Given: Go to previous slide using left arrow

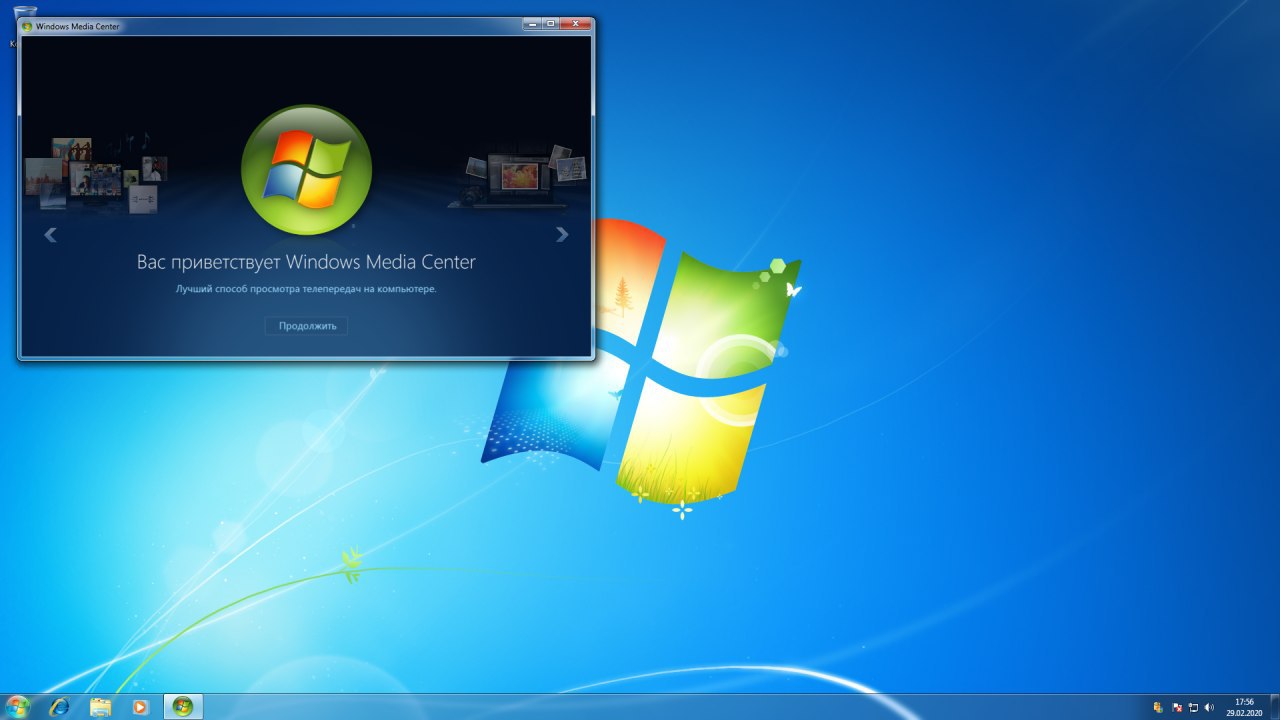Looking at the screenshot, I should pos(50,235).
